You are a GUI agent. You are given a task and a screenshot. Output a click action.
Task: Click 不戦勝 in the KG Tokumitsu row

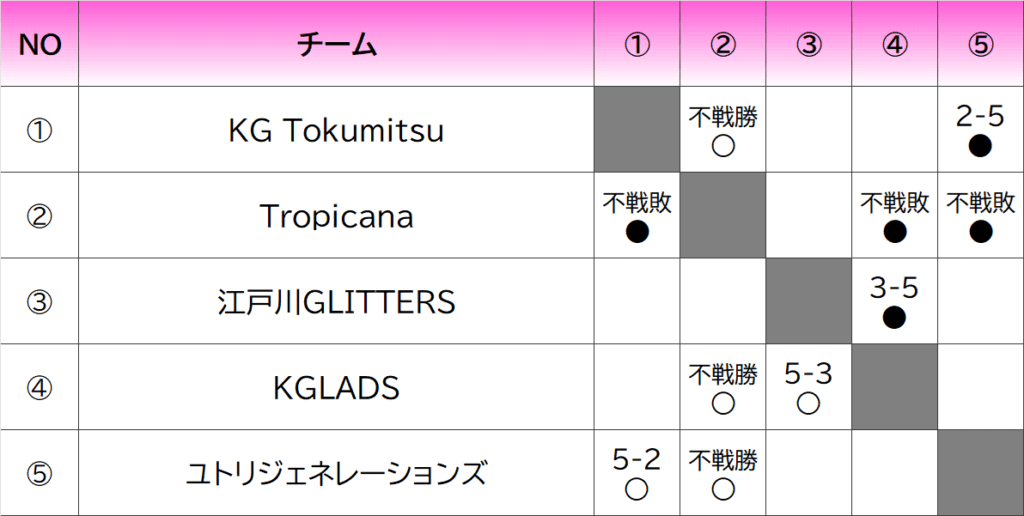(x=723, y=118)
